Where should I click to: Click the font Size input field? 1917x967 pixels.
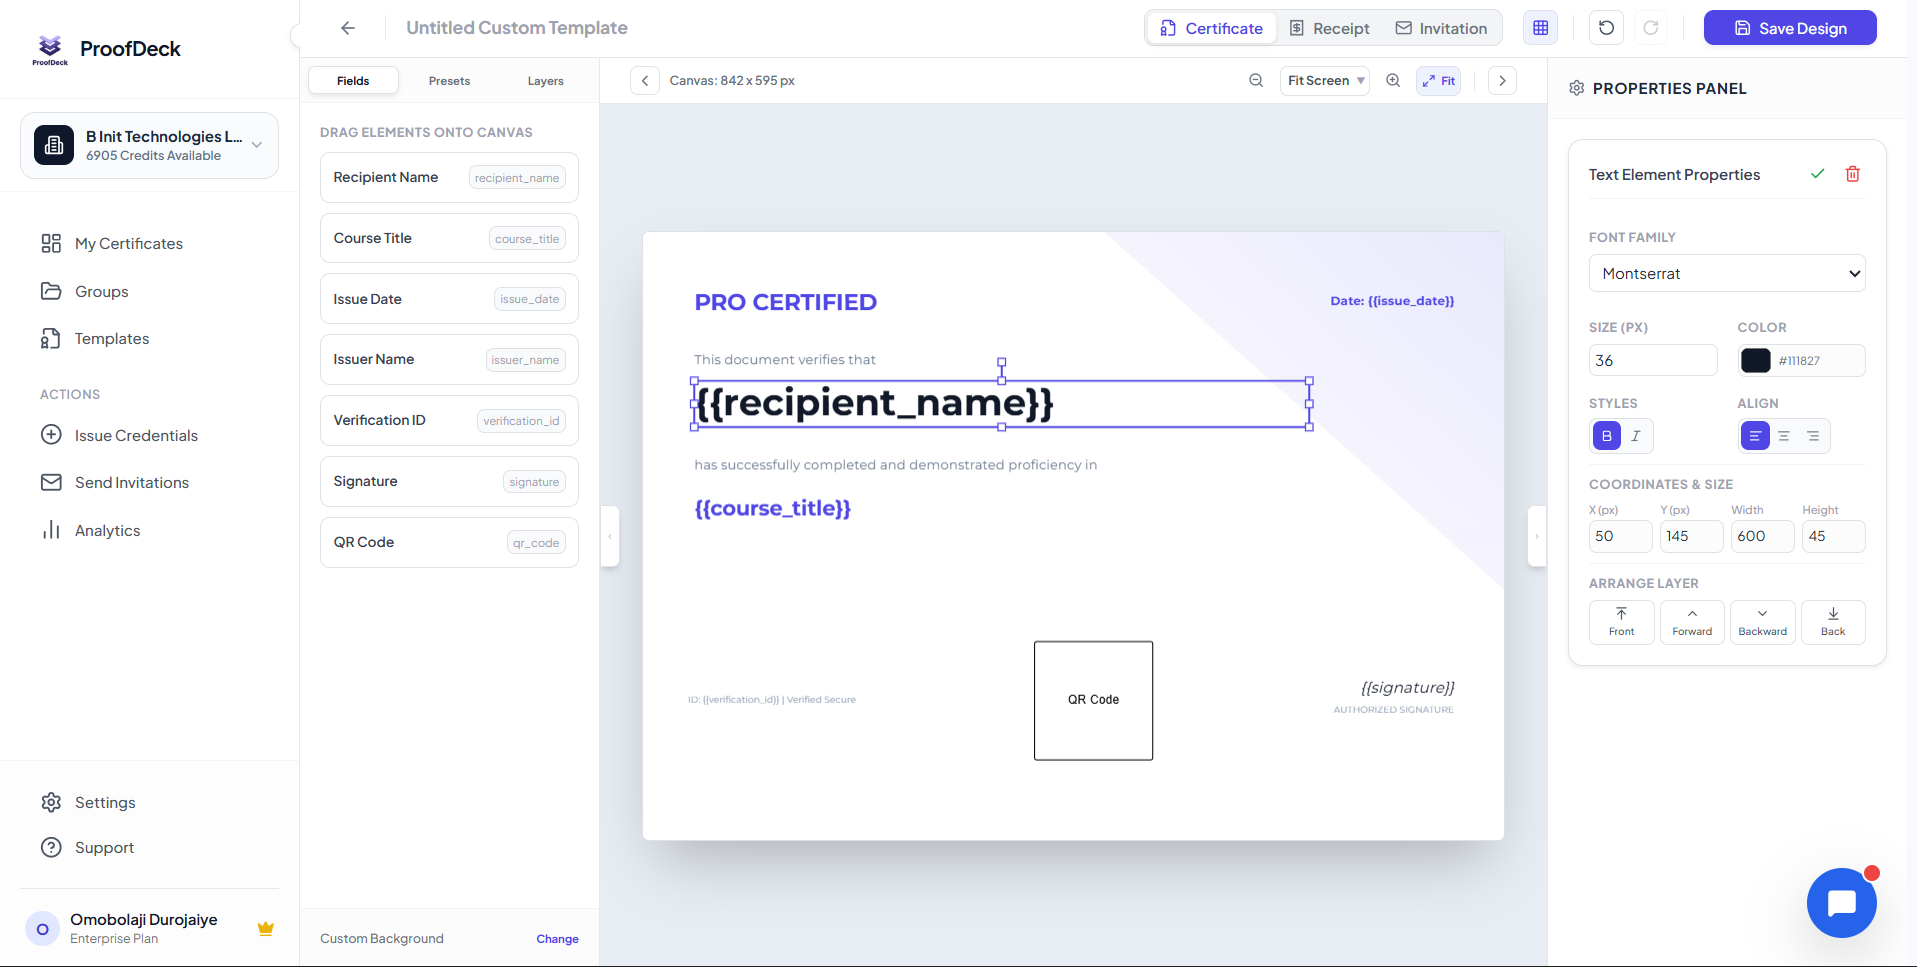1653,361
